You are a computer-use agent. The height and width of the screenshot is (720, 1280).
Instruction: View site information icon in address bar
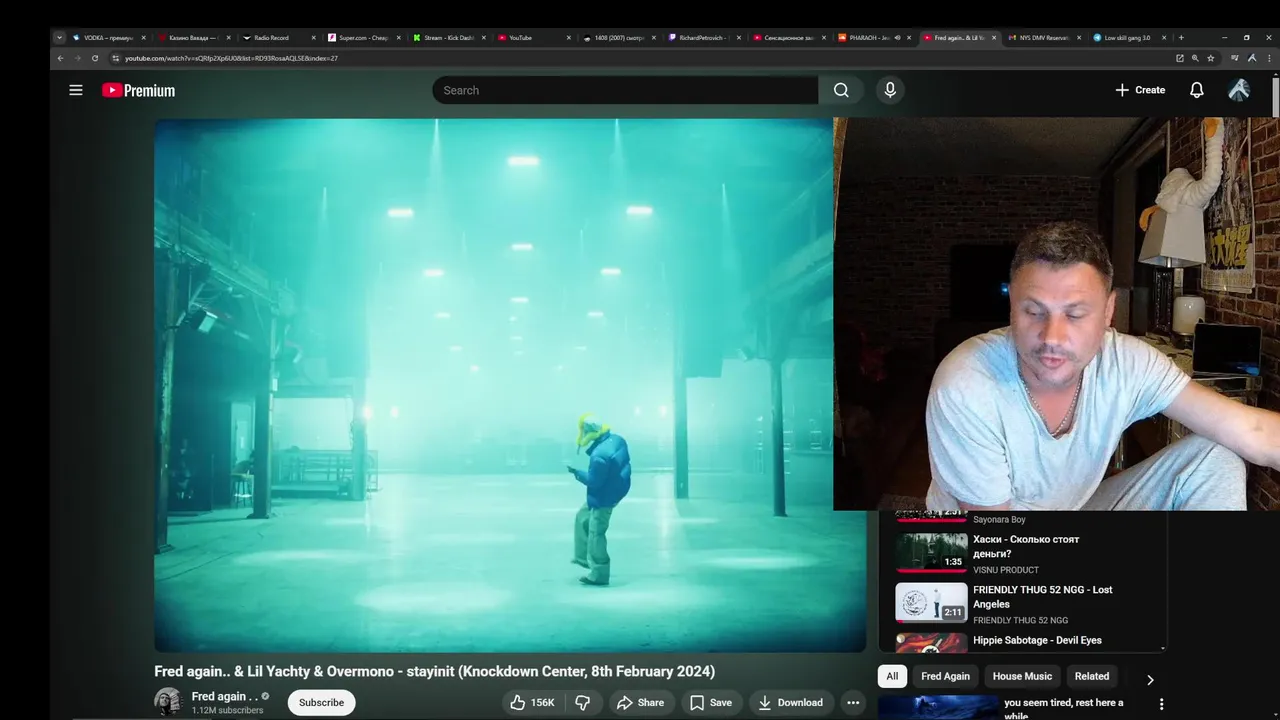pyautogui.click(x=115, y=58)
